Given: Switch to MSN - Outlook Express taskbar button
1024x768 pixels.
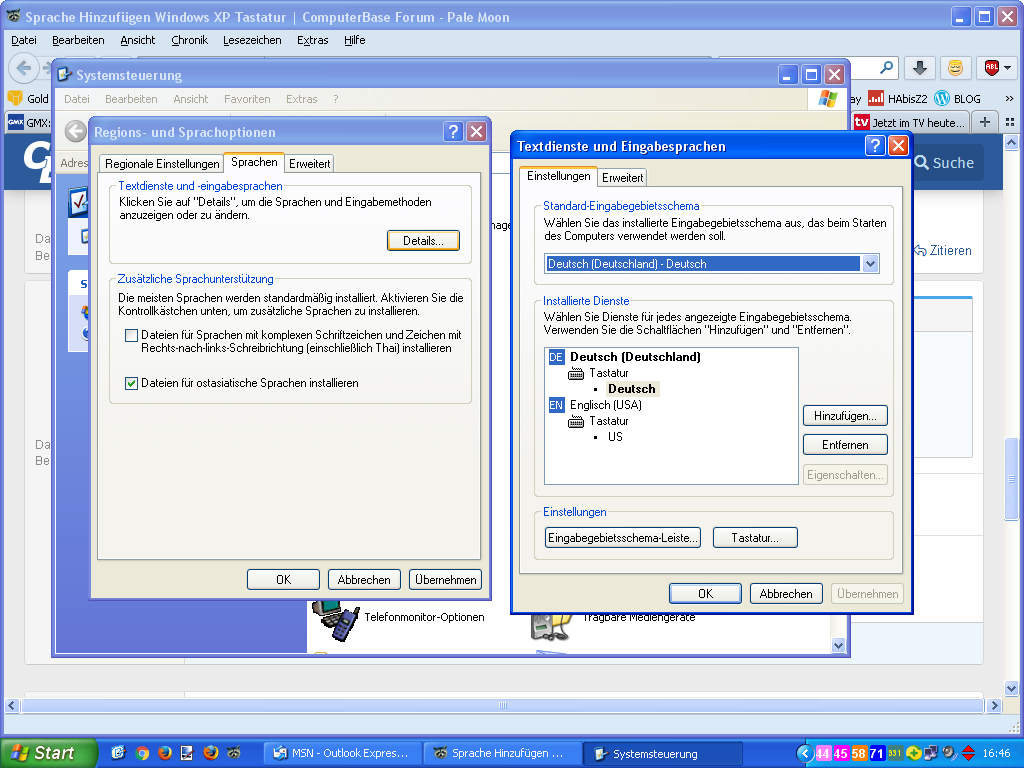Looking at the screenshot, I should pyautogui.click(x=342, y=753).
